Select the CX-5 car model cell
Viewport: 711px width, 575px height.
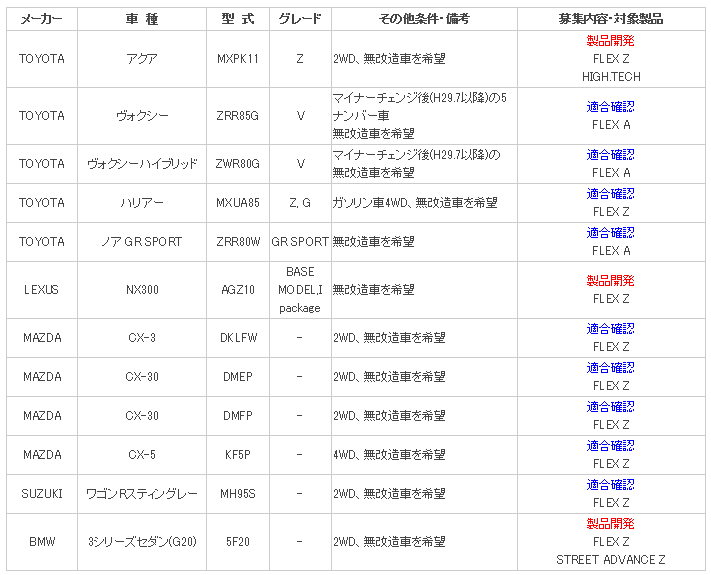(142, 455)
